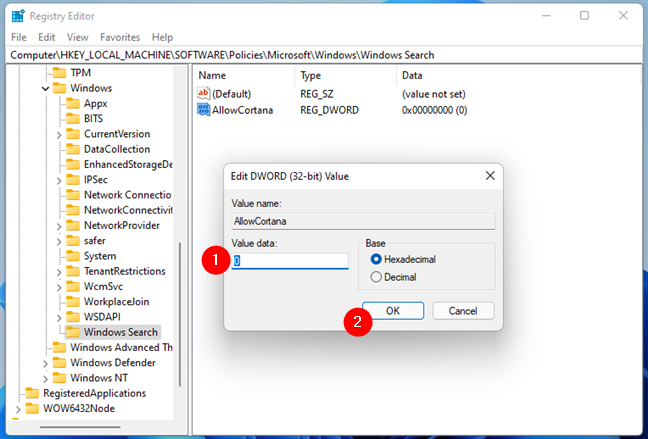Expand the CurrentVersion key

point(59,135)
